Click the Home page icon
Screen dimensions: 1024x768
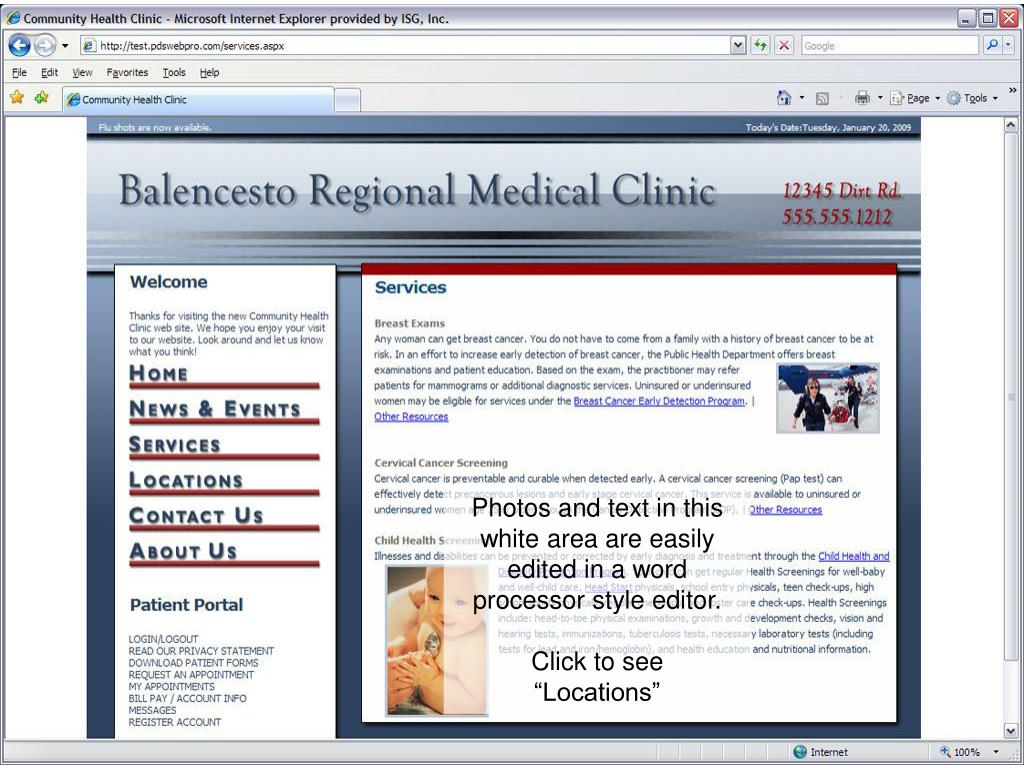[784, 98]
